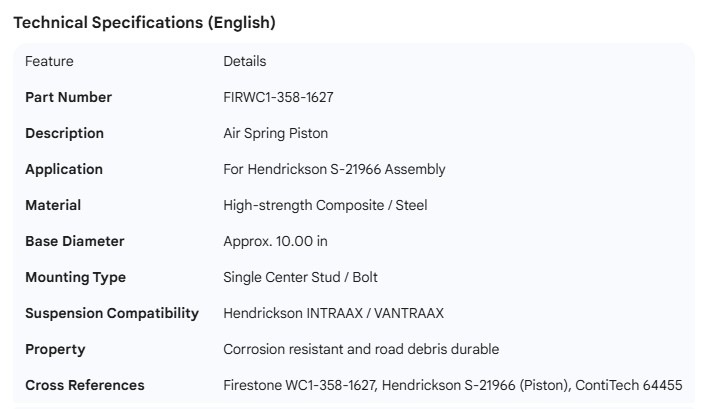Click the Base Diameter label
701x409 pixels.
click(75, 241)
